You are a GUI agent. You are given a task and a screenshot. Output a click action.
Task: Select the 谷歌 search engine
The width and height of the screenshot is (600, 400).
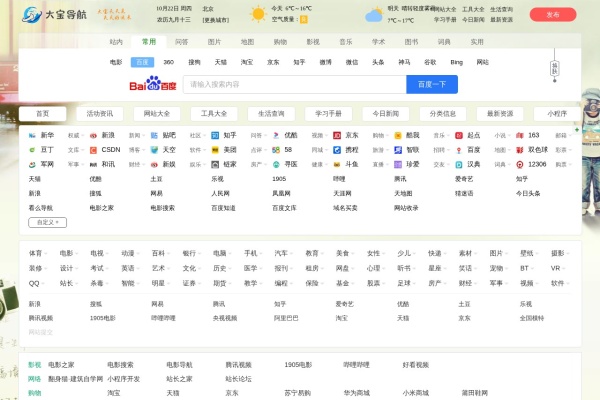430,62
